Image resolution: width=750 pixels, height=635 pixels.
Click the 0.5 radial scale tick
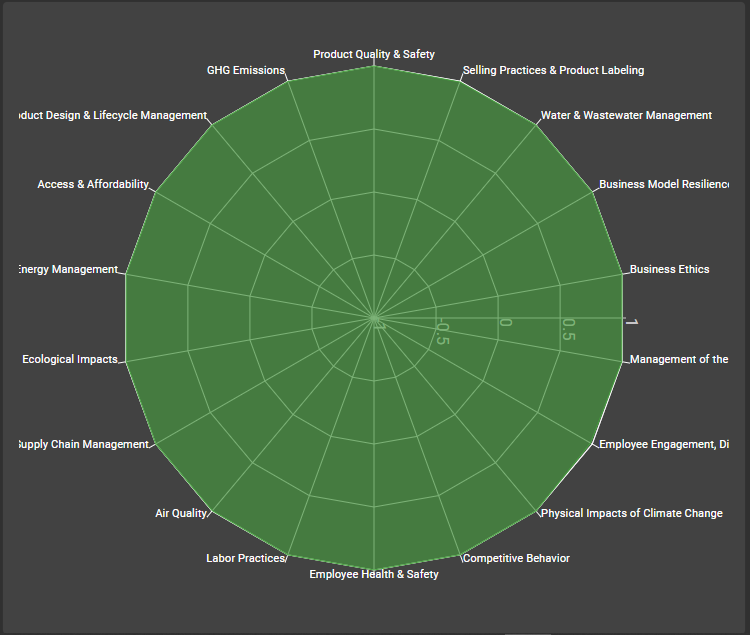pos(568,329)
